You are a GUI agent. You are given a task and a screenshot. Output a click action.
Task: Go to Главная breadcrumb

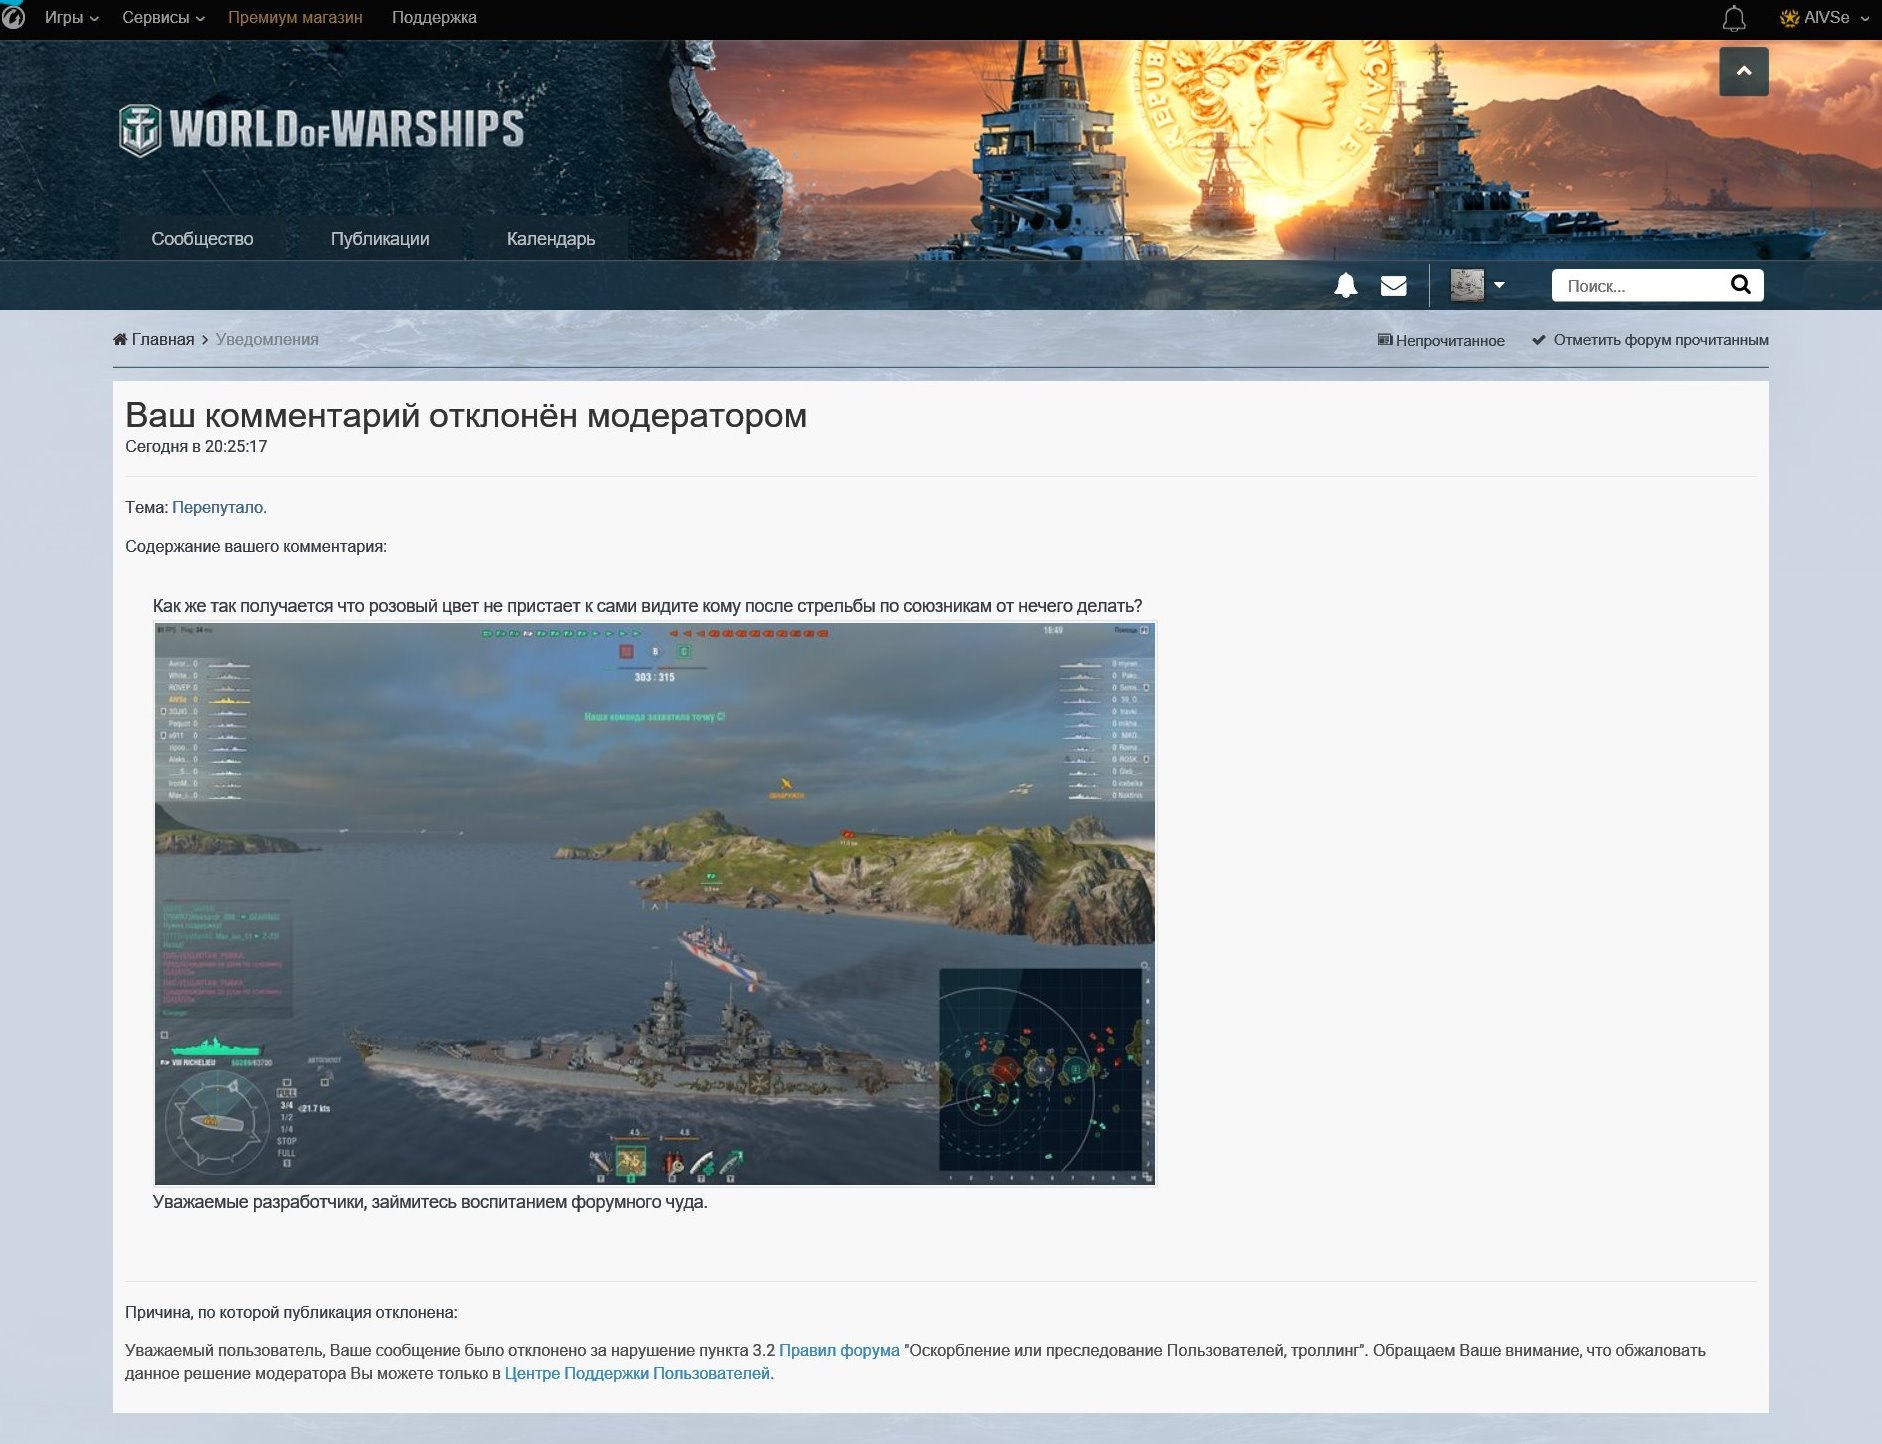(x=163, y=339)
